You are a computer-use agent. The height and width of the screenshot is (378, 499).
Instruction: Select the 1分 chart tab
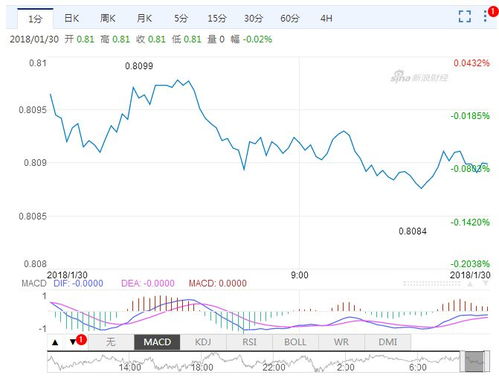click(x=35, y=19)
